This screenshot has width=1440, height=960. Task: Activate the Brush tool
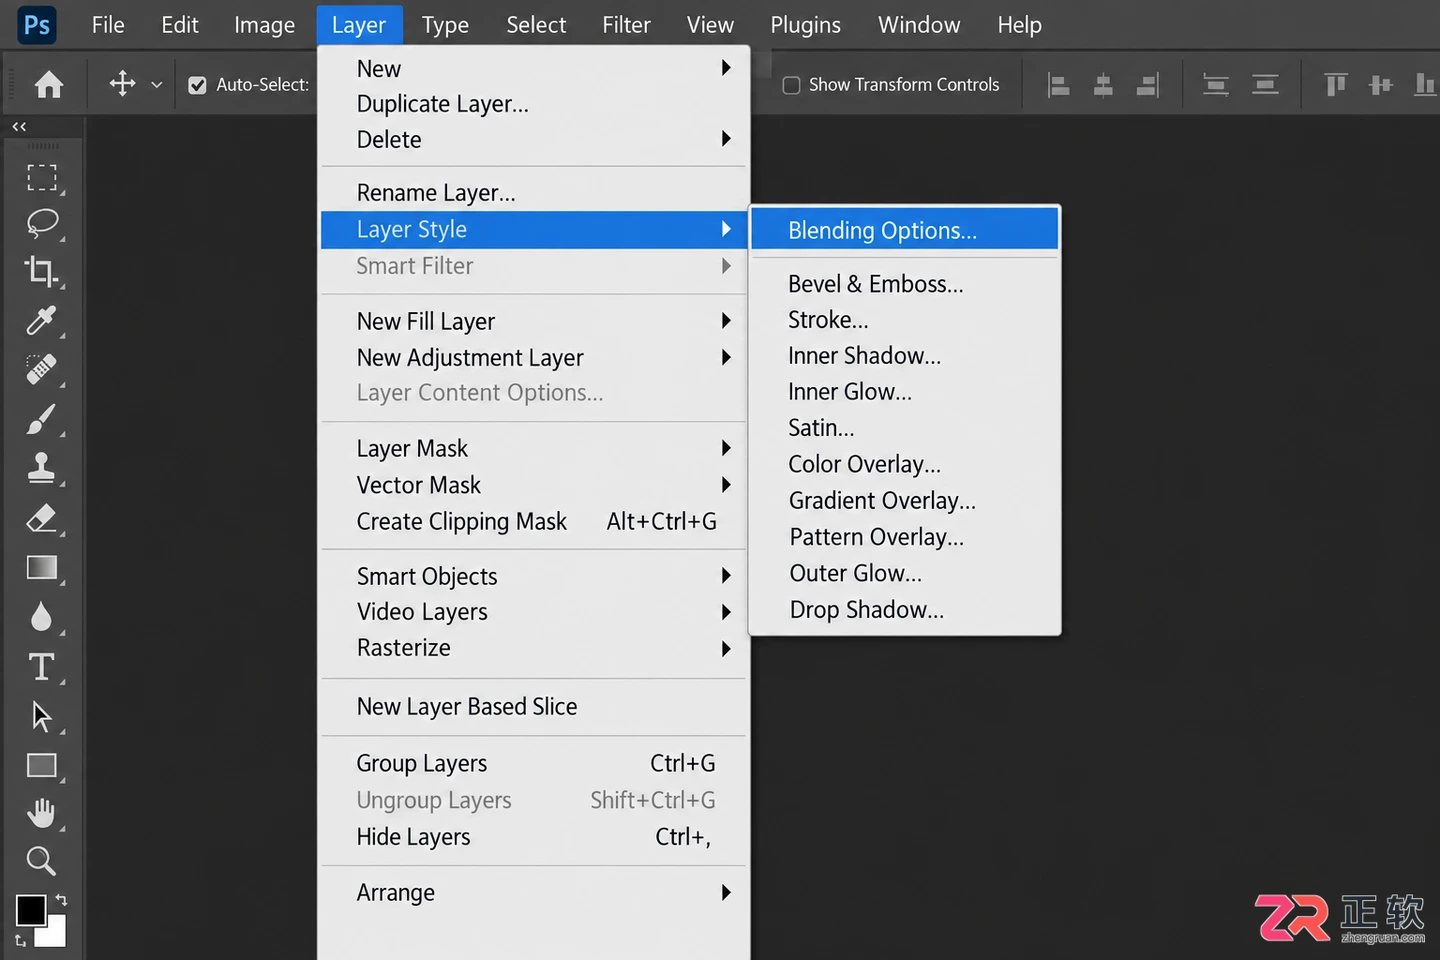pos(42,419)
